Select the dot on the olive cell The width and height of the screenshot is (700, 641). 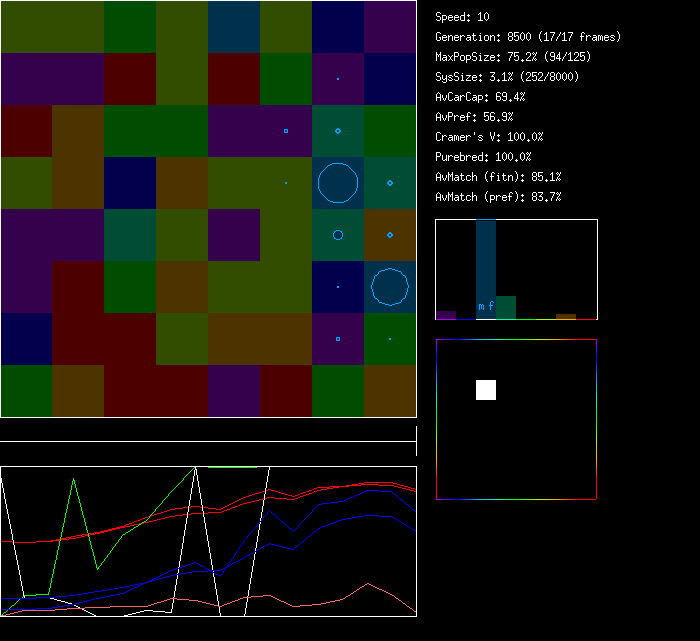[x=286, y=183]
